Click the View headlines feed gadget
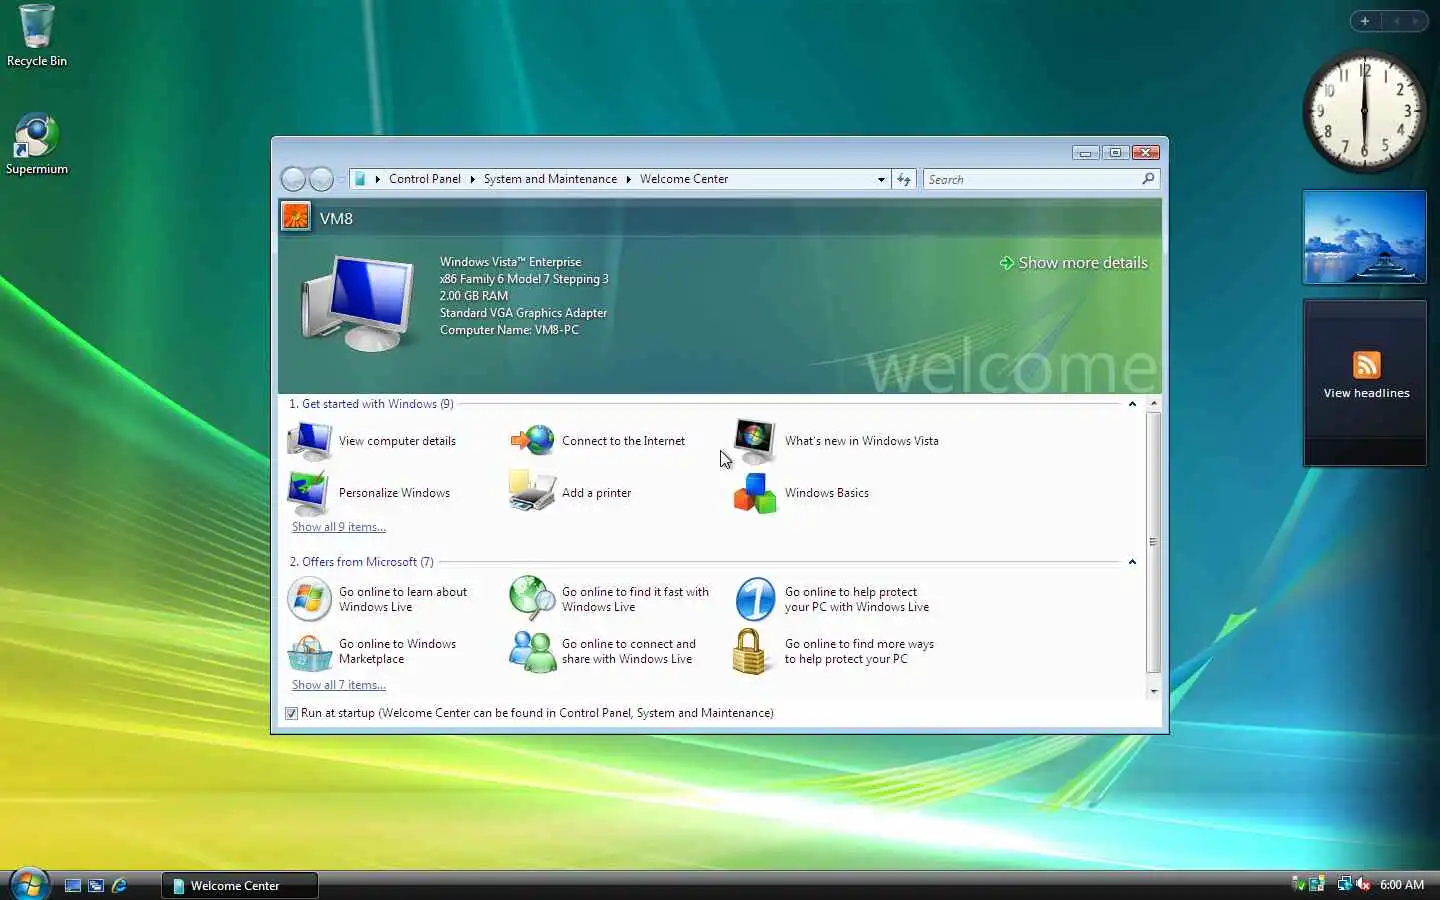Image resolution: width=1440 pixels, height=900 pixels. pos(1365,382)
